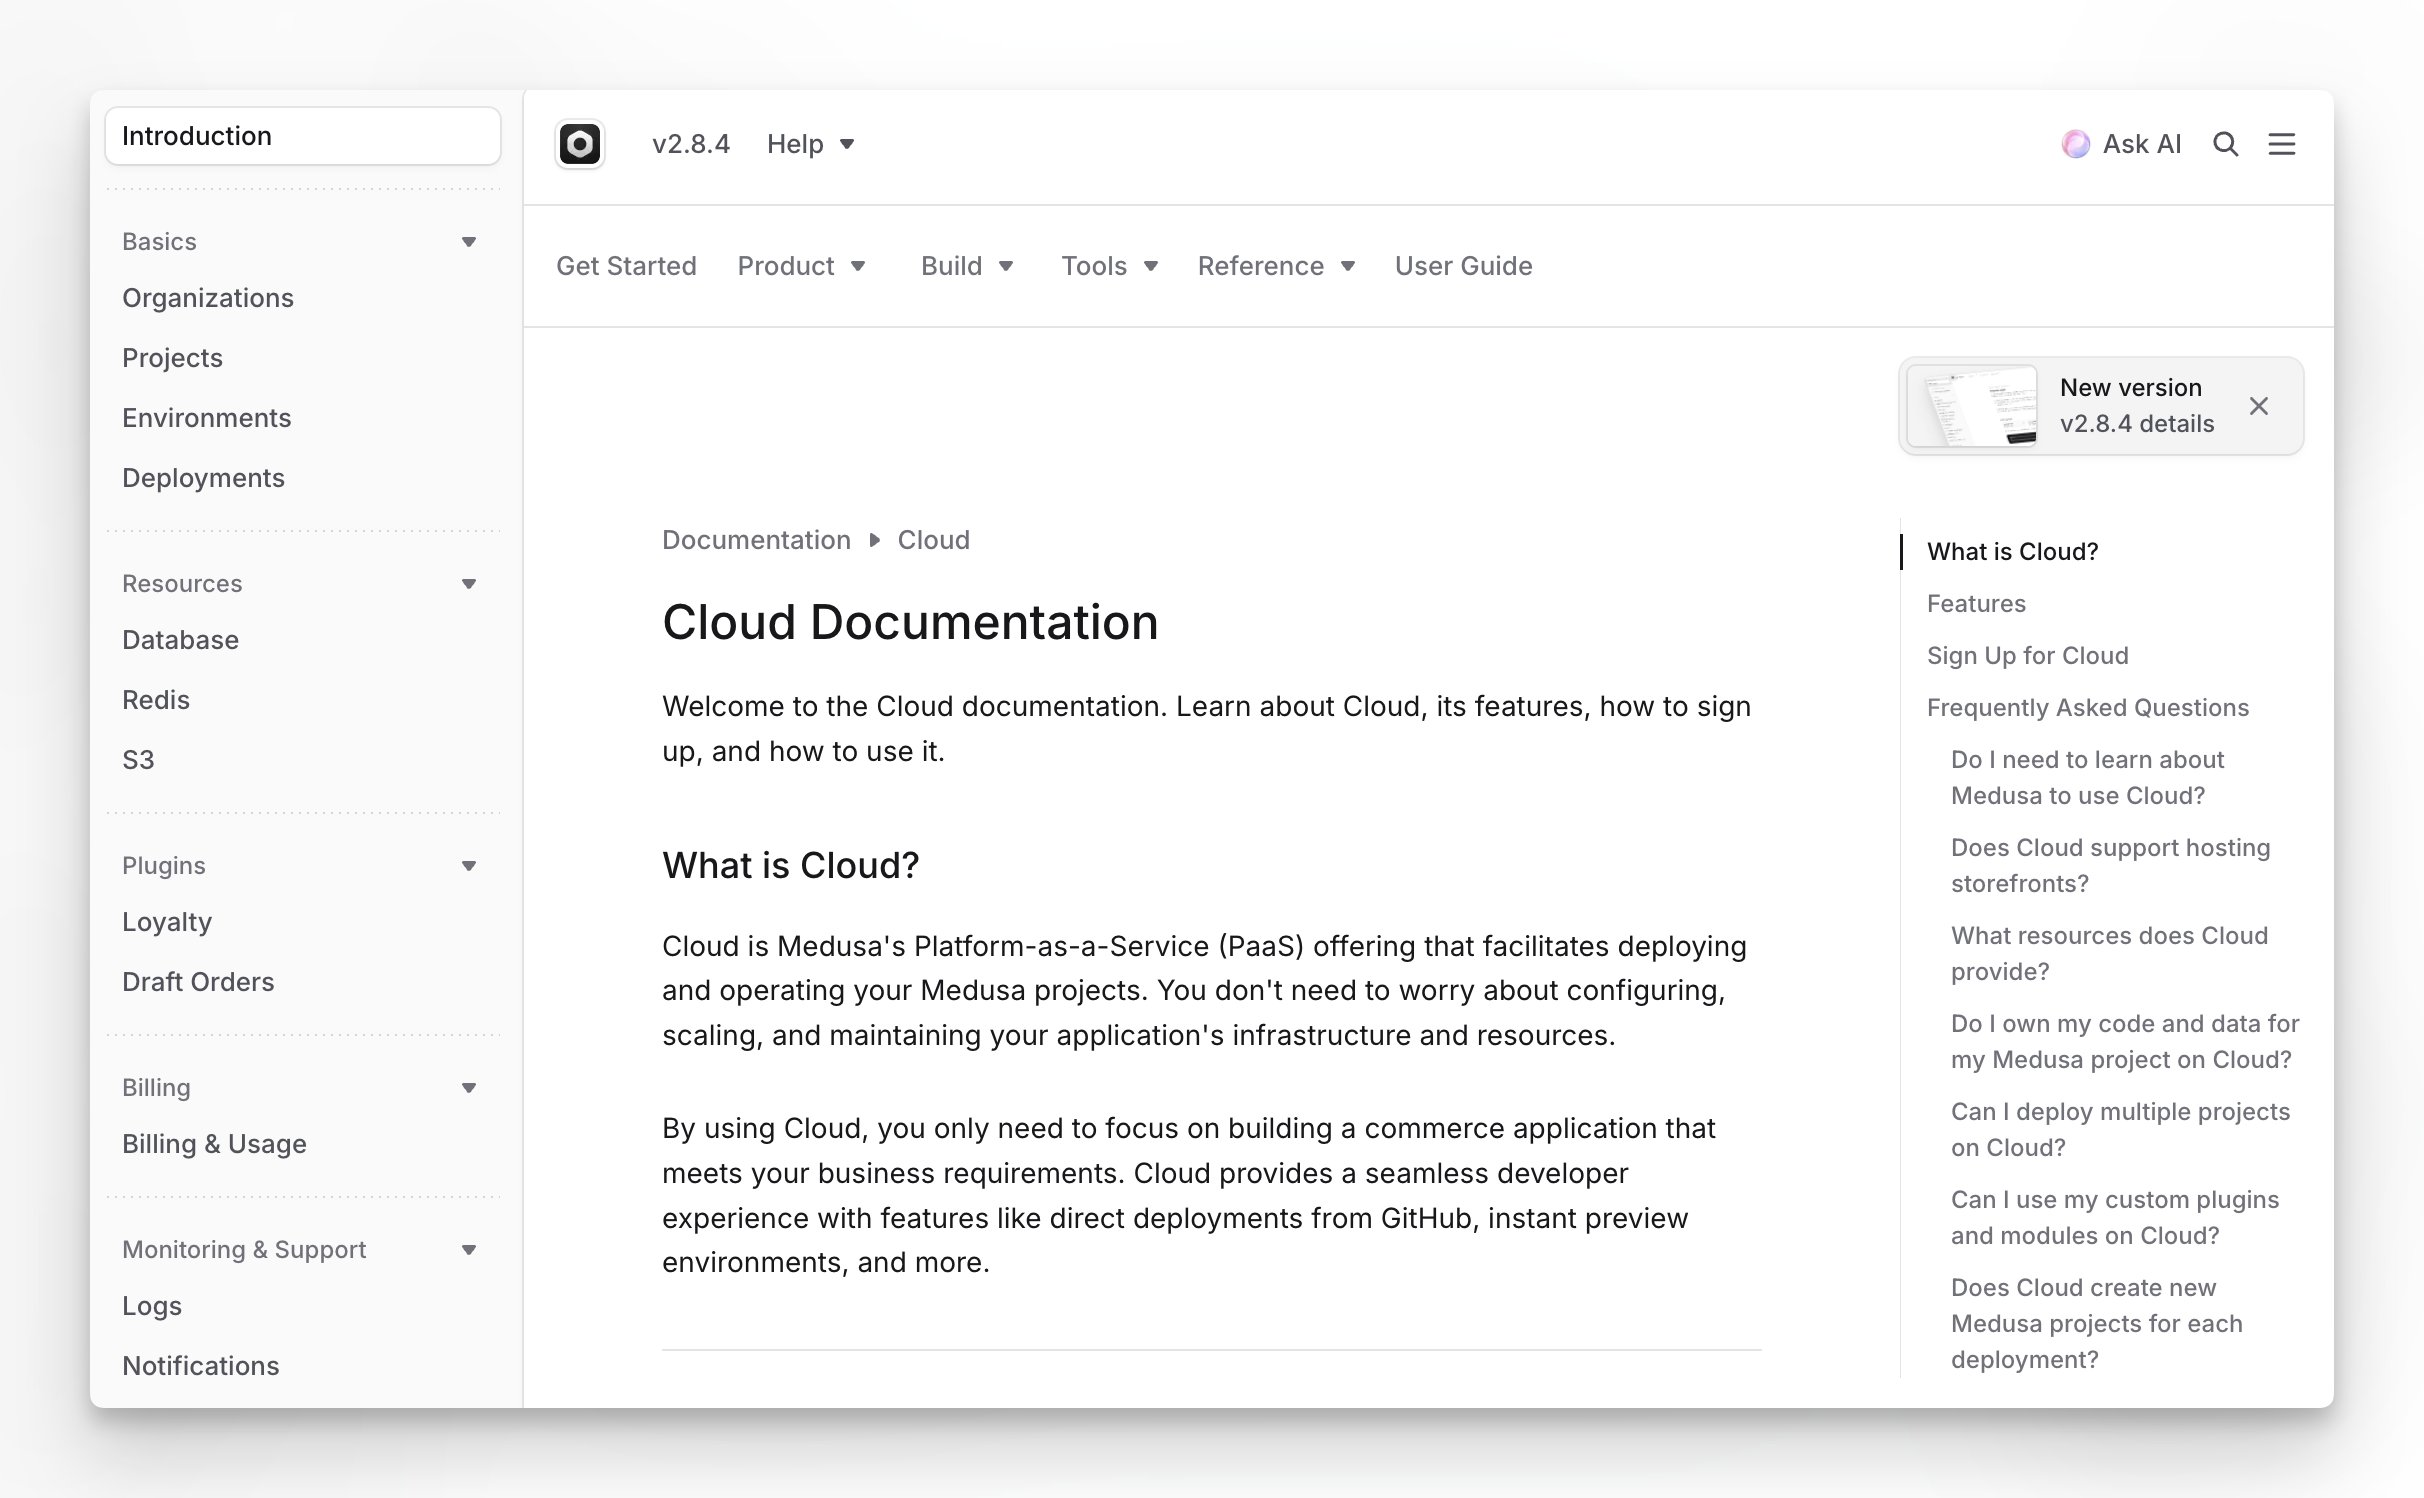Open 'Can I deploy multiple projects' FAQ
Viewport: 2424px width, 1498px height.
tap(2120, 1130)
